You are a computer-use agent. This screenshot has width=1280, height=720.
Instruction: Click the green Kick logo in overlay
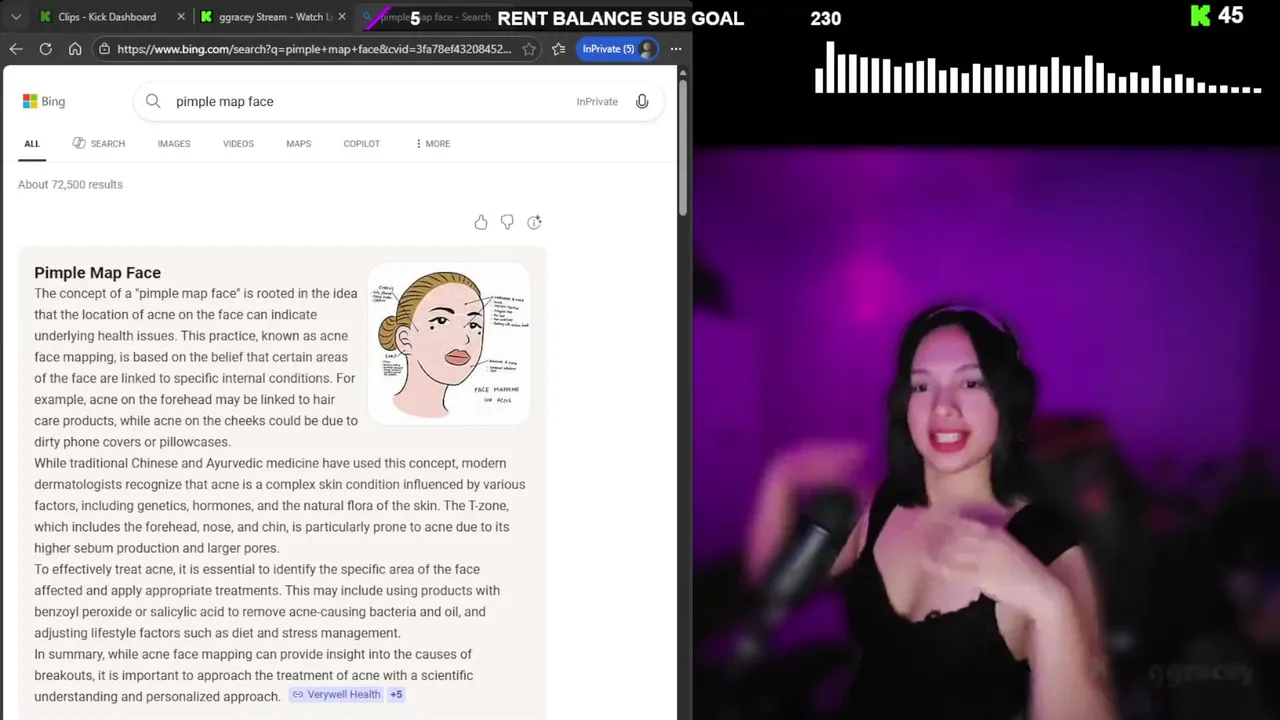pos(1201,15)
